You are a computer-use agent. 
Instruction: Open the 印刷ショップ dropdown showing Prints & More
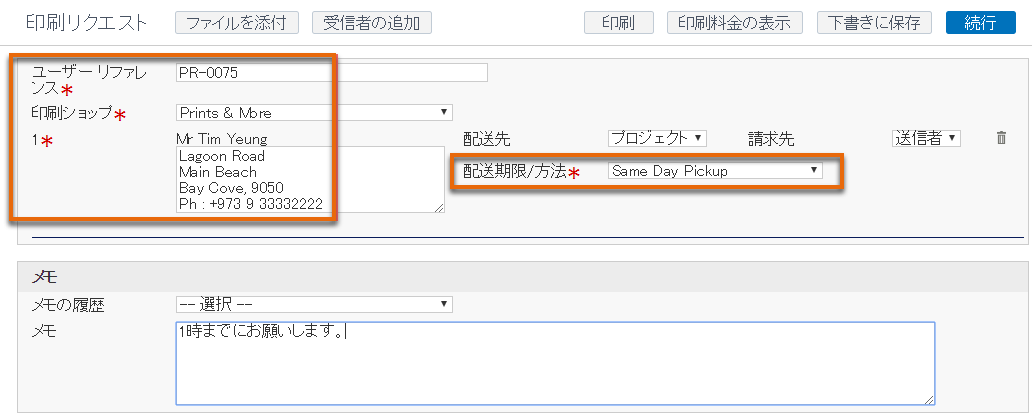[314, 112]
